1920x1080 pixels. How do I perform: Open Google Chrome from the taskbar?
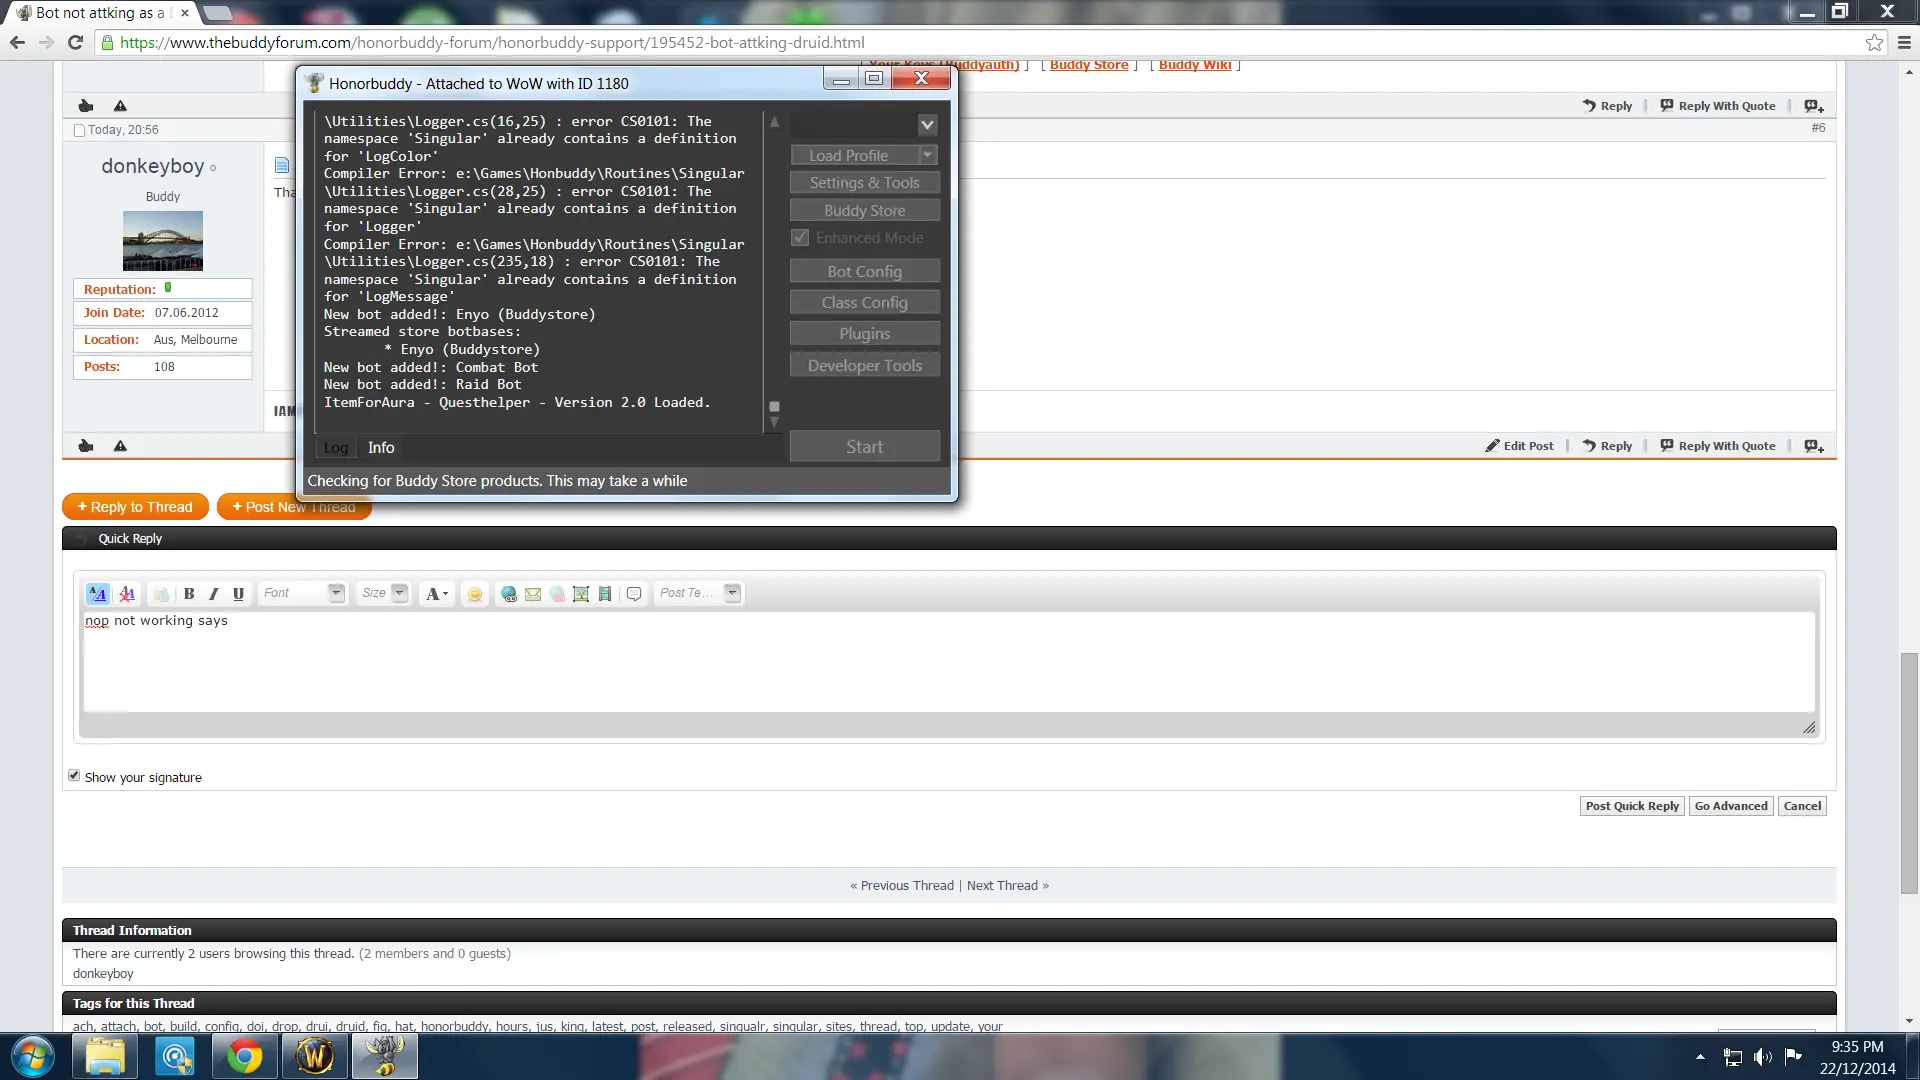[244, 1056]
